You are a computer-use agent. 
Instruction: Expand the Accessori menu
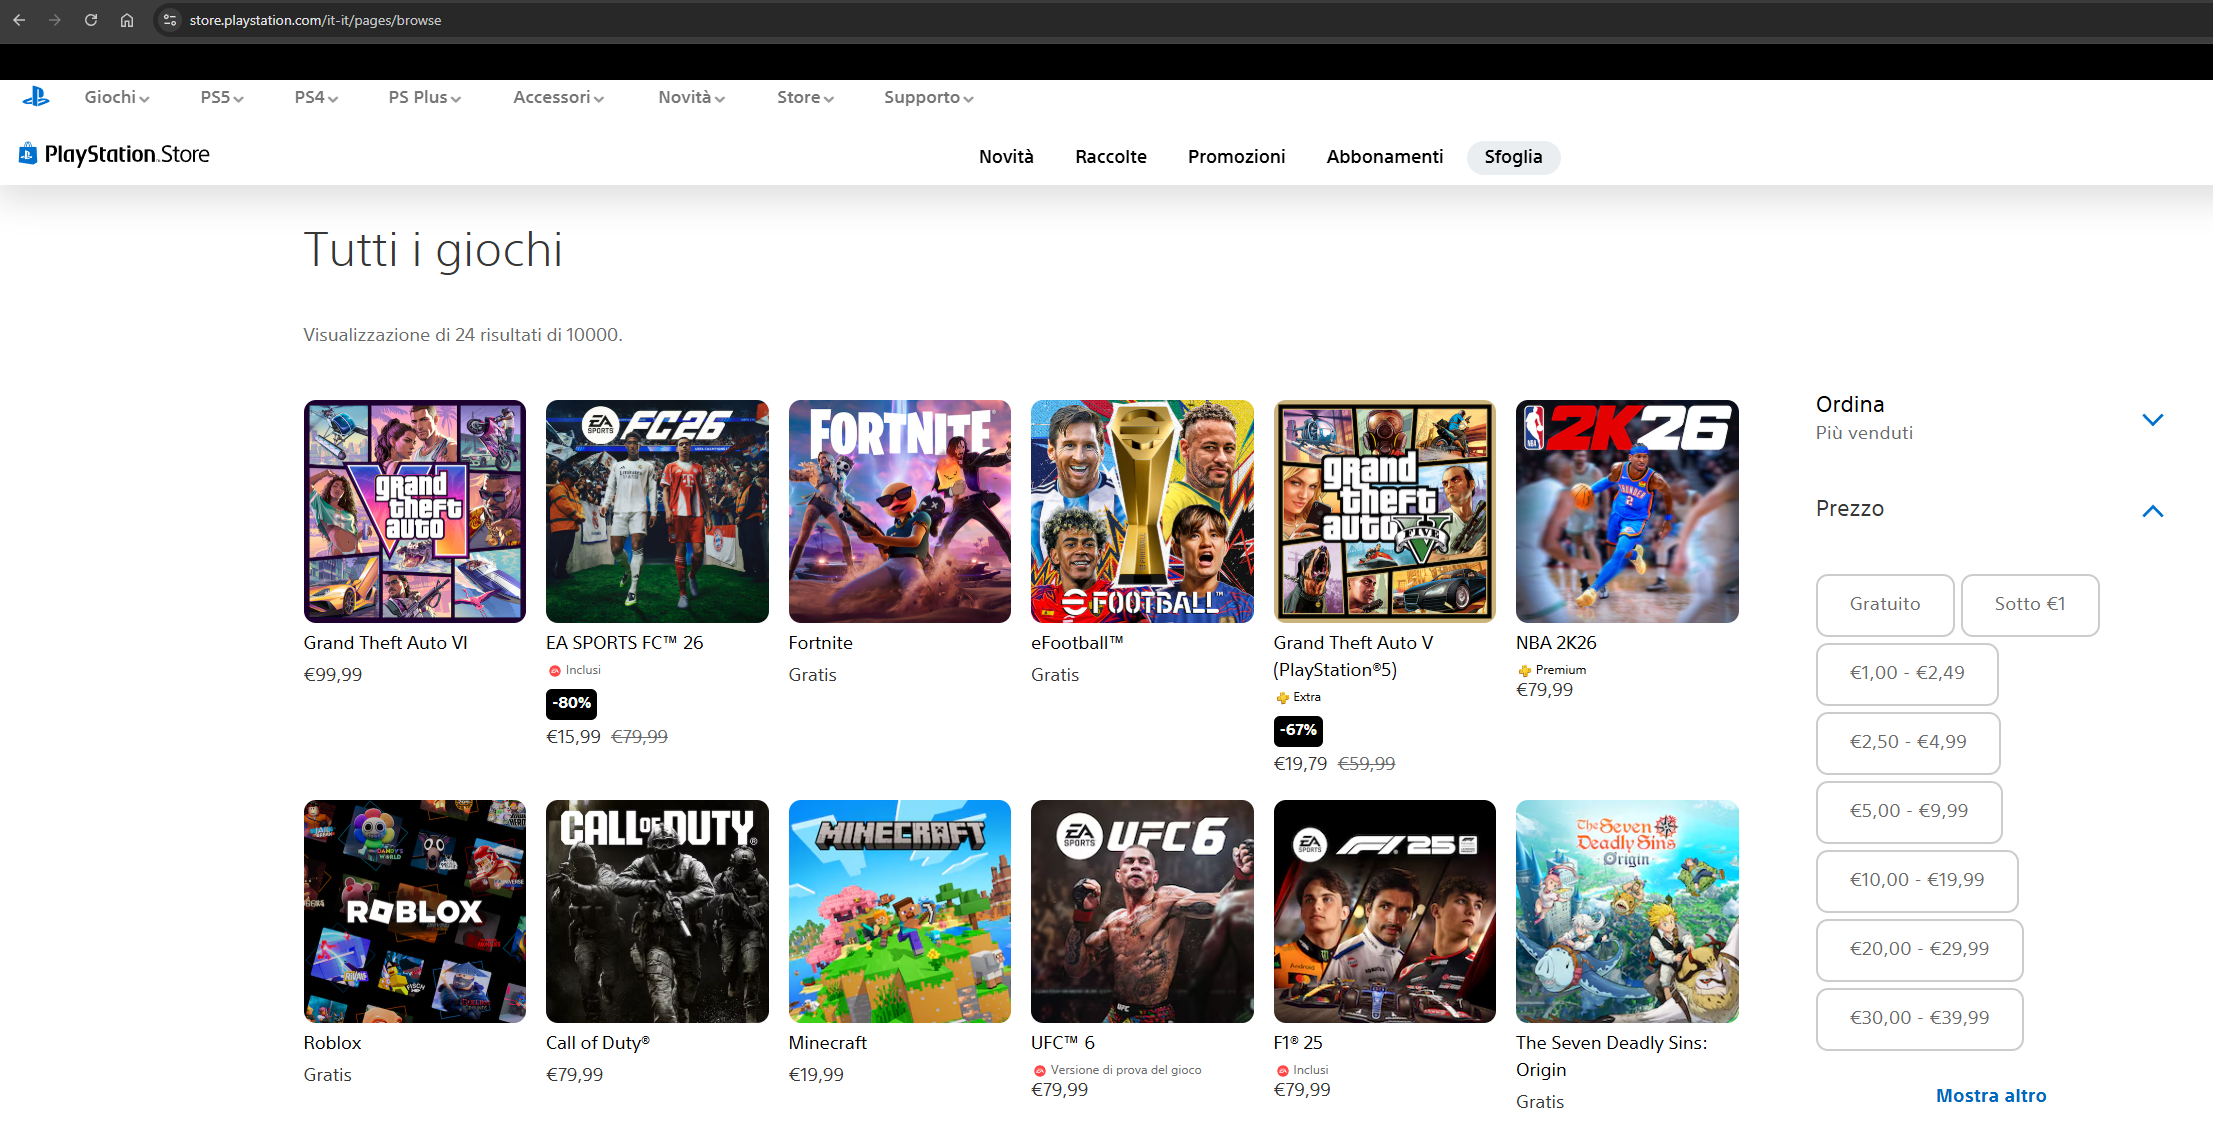click(558, 97)
